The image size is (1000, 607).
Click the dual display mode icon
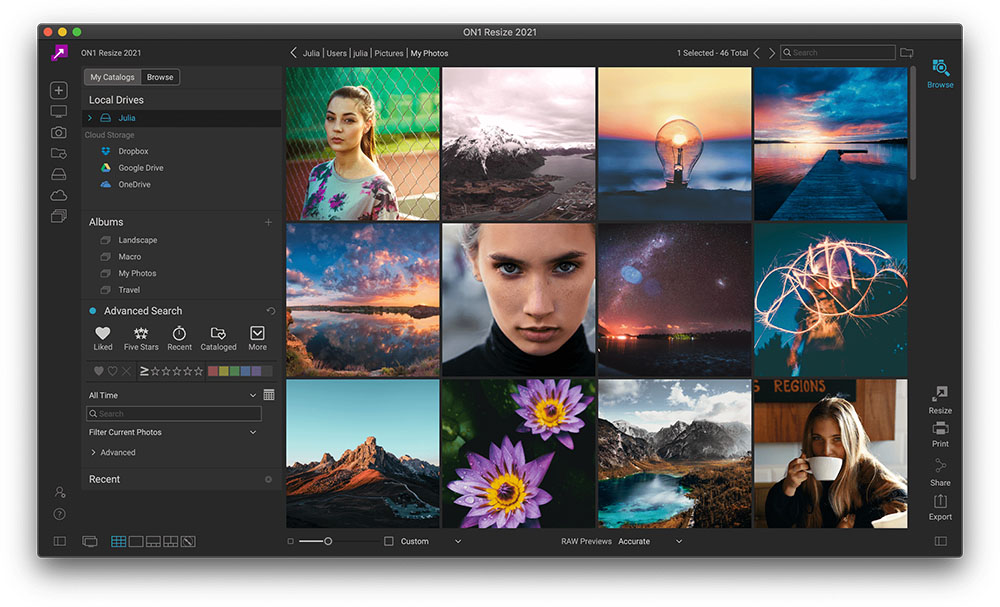click(90, 541)
